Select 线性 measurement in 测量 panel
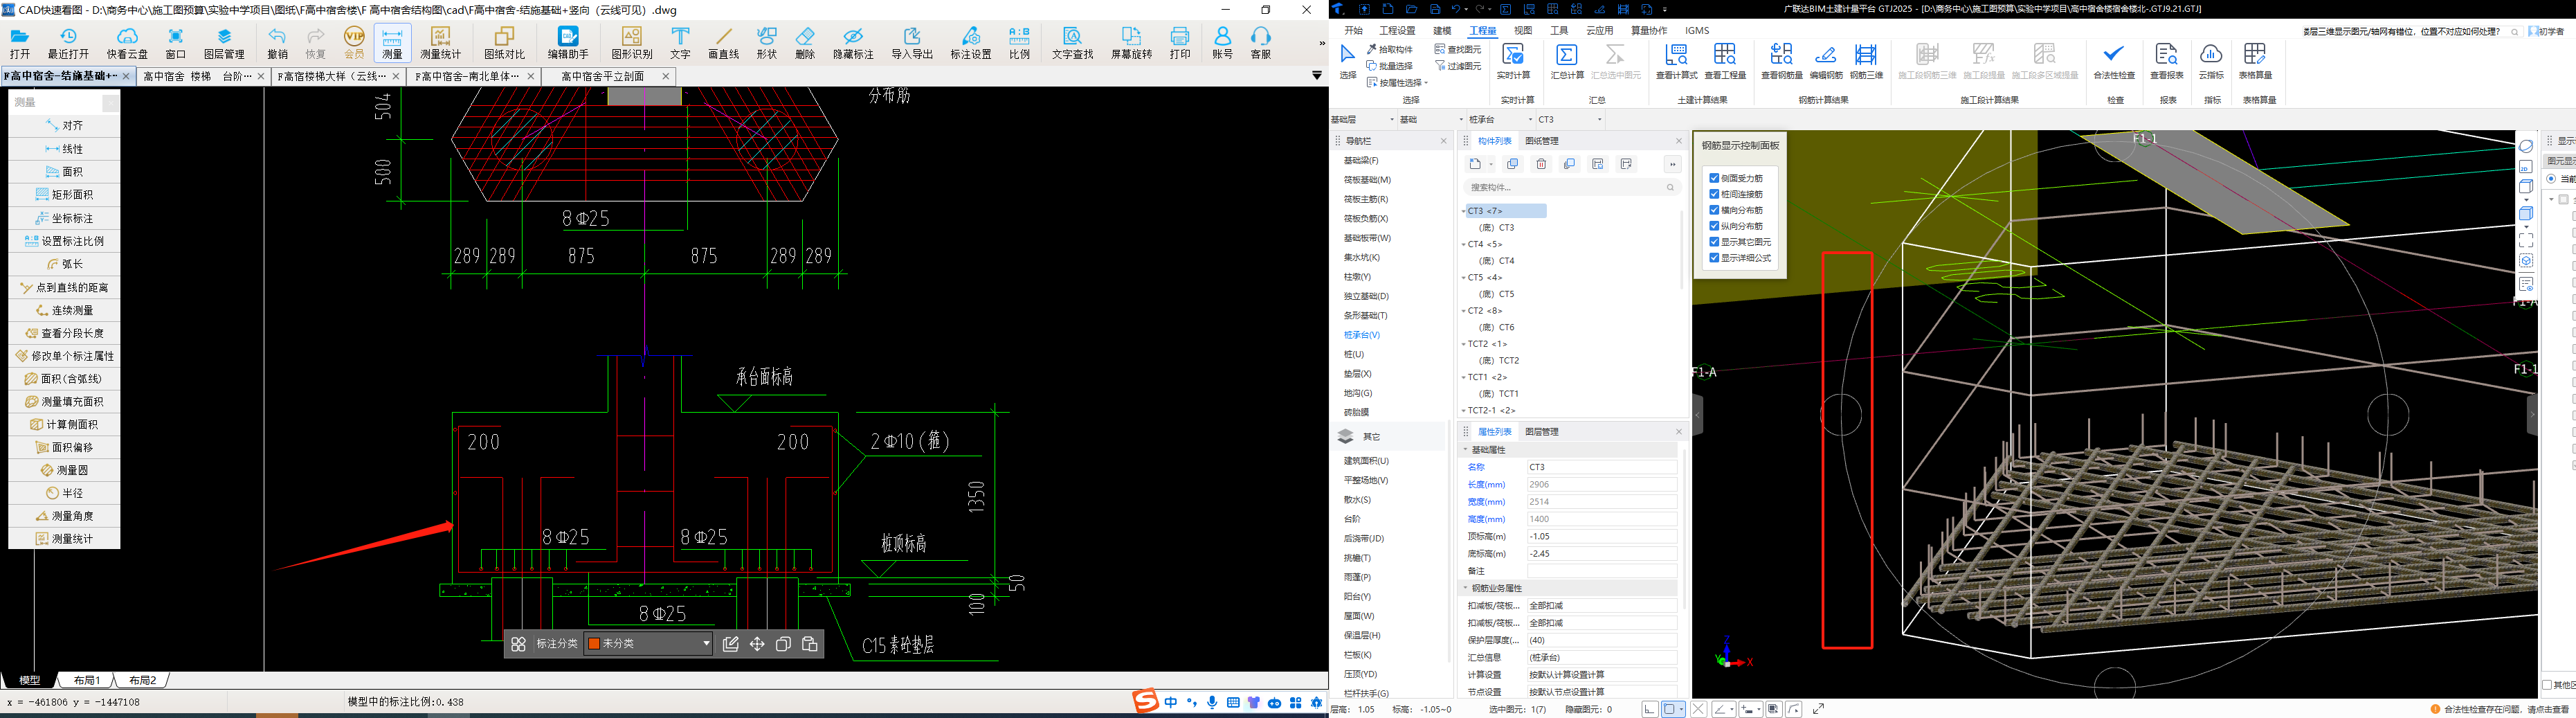2576x718 pixels. 64,149
